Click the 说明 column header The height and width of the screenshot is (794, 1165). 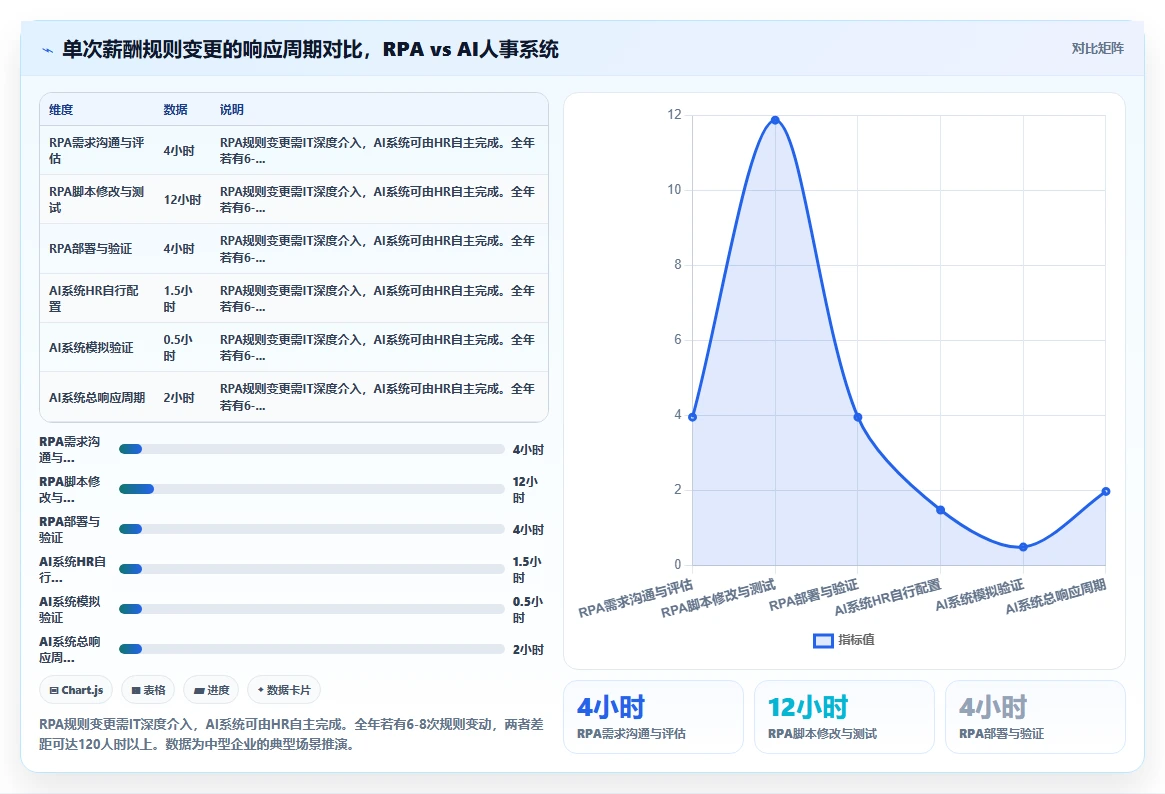coord(231,109)
